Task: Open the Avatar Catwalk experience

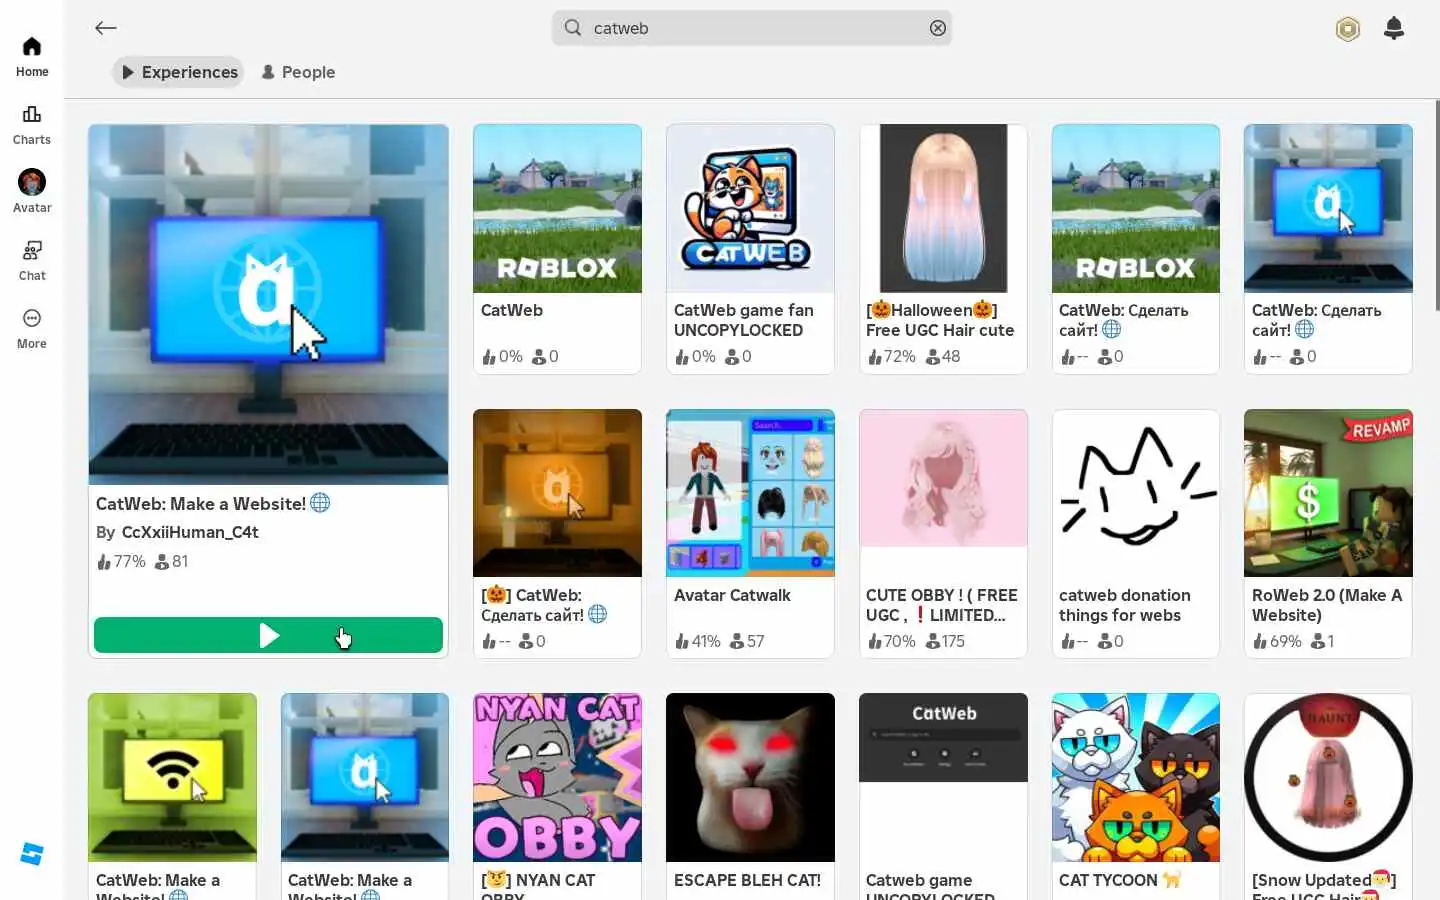Action: tap(750, 533)
